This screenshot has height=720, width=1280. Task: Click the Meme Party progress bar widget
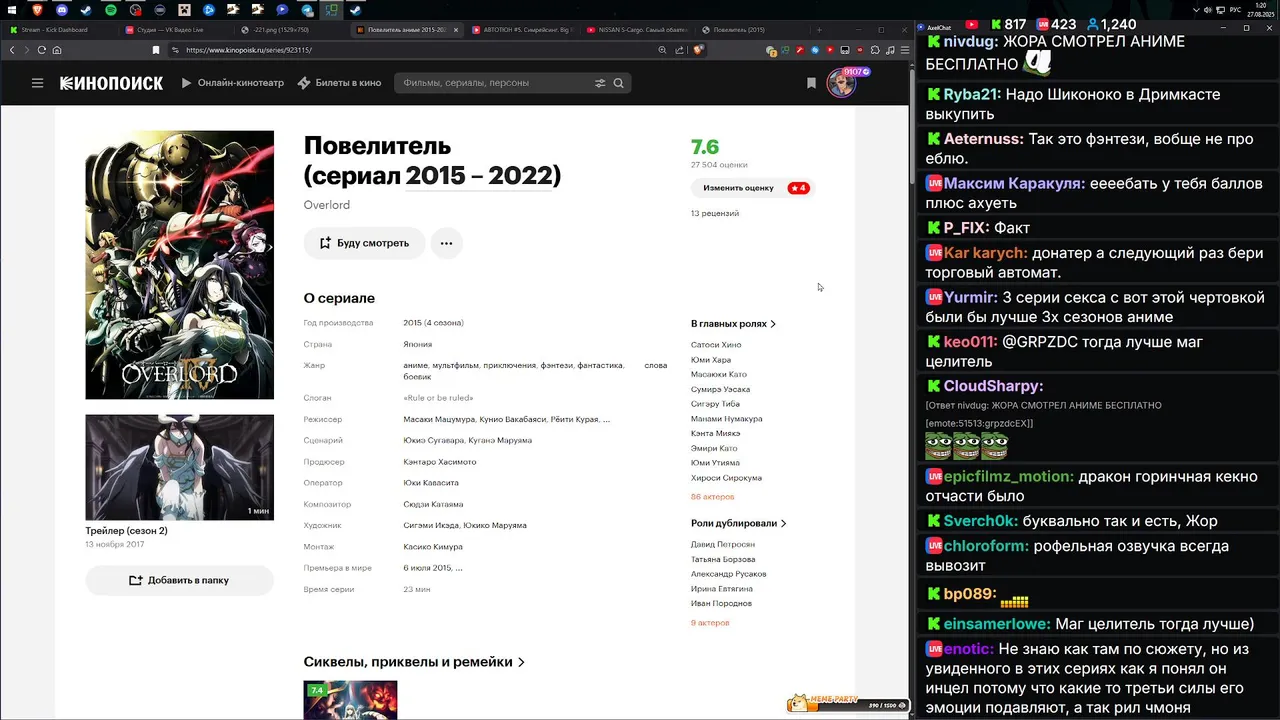tap(849, 704)
